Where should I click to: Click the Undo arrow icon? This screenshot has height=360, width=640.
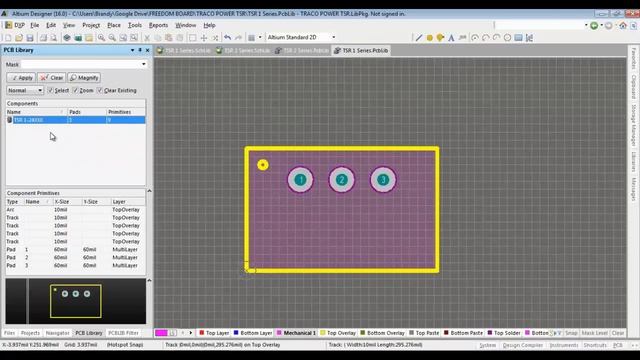coord(227,38)
